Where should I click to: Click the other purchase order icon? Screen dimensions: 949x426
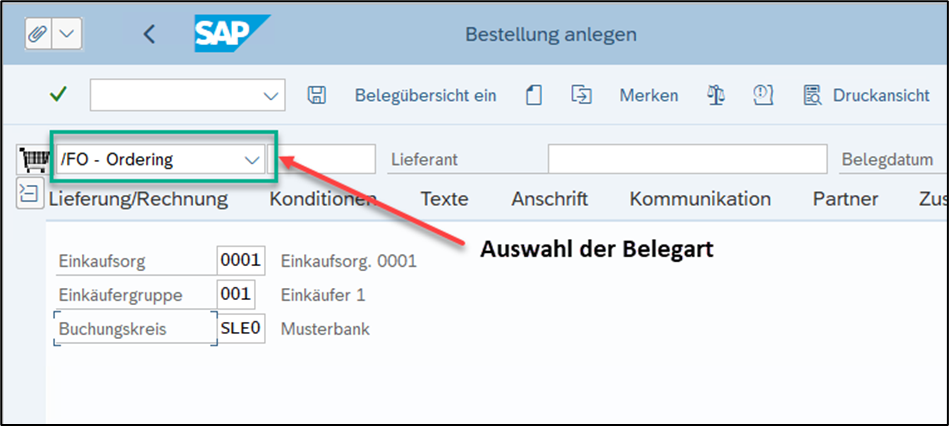coord(581,95)
